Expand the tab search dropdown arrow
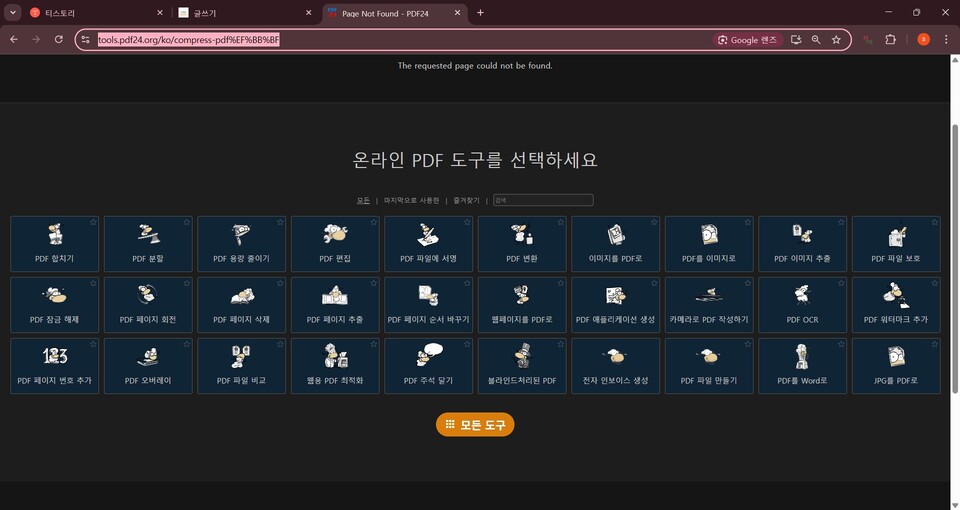 point(12,13)
